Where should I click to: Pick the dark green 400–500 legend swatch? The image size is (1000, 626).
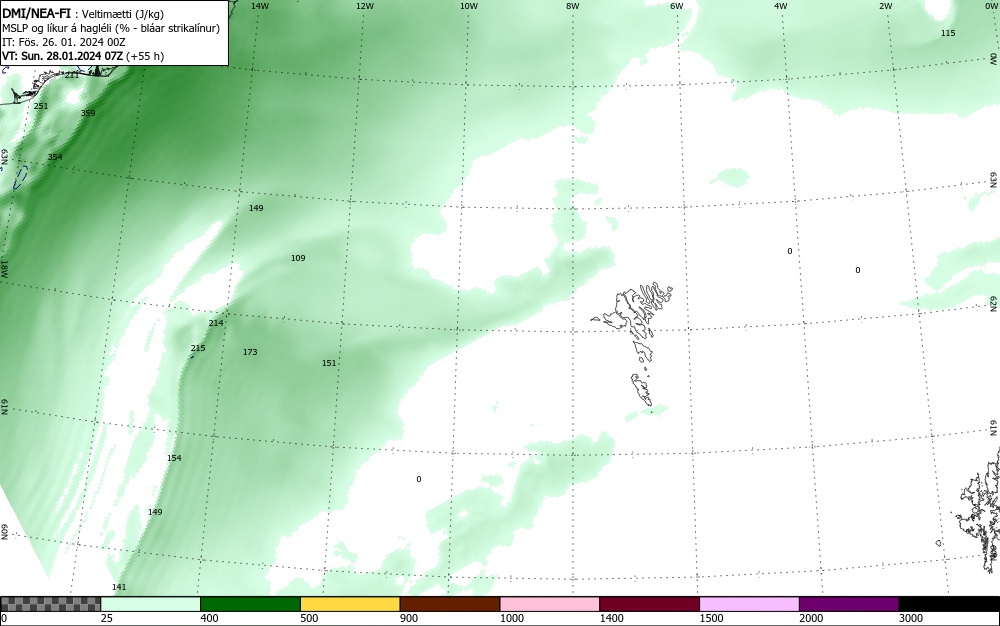250,604
